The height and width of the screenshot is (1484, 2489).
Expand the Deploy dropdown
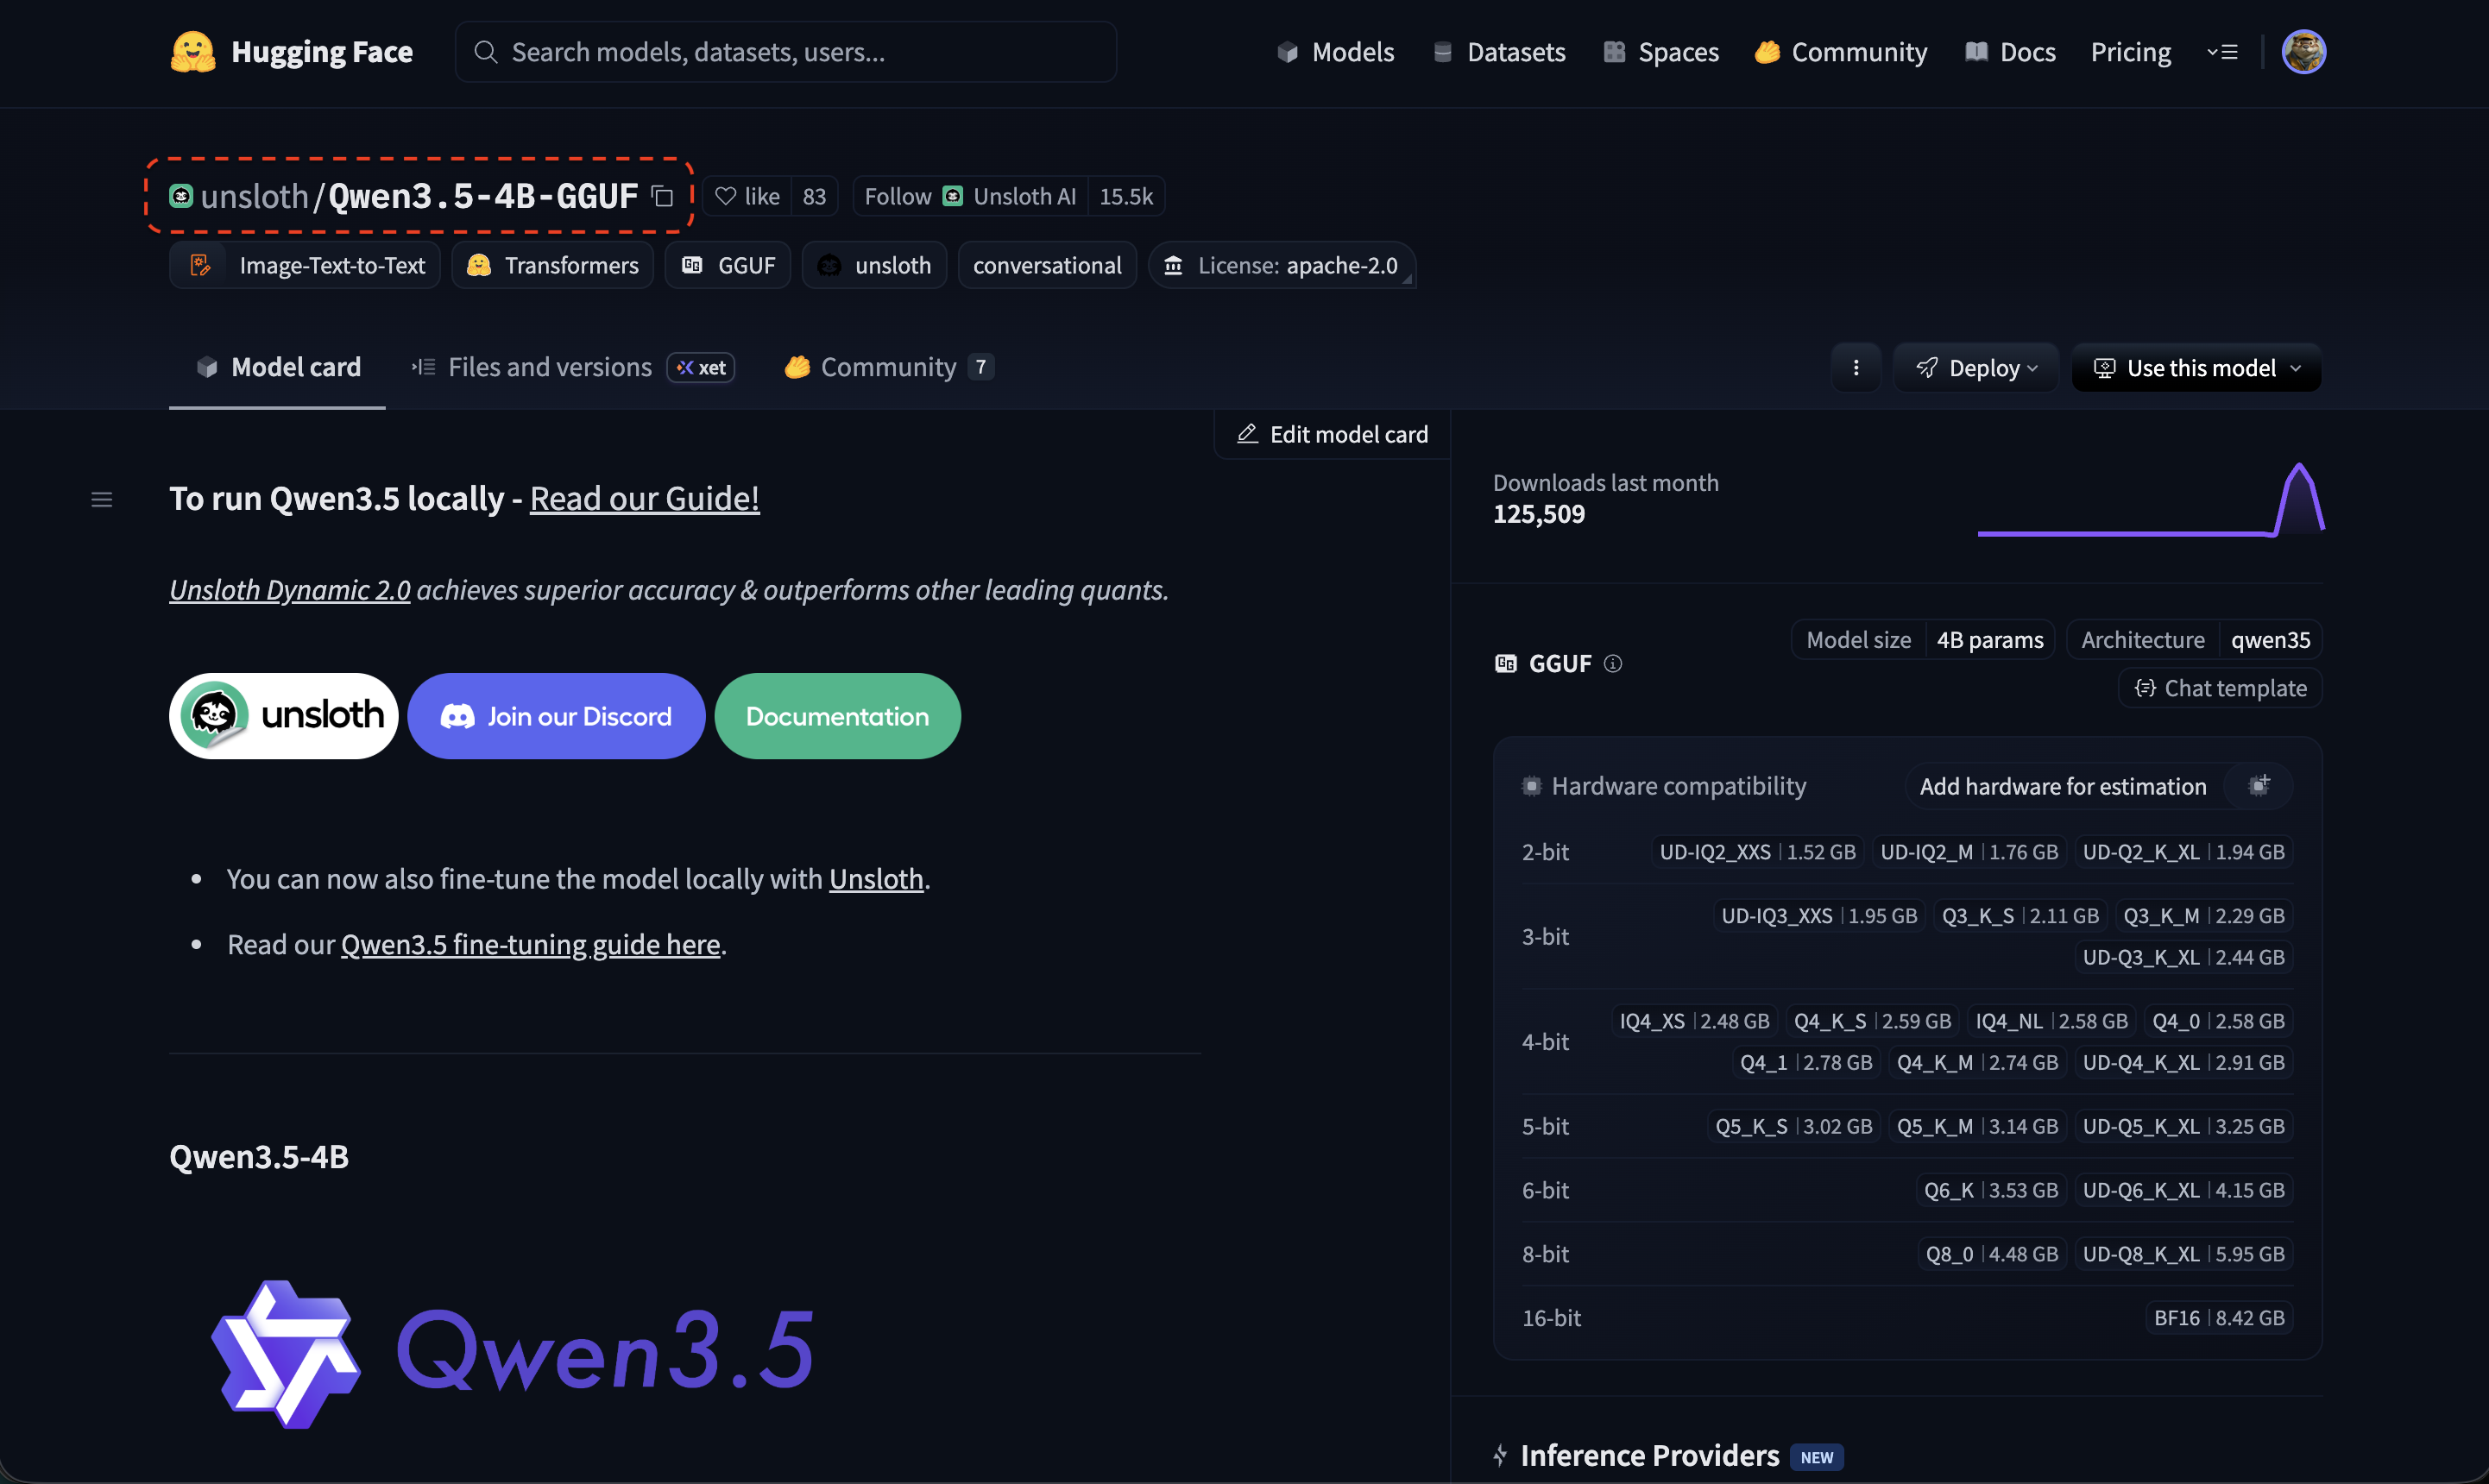1976,368
